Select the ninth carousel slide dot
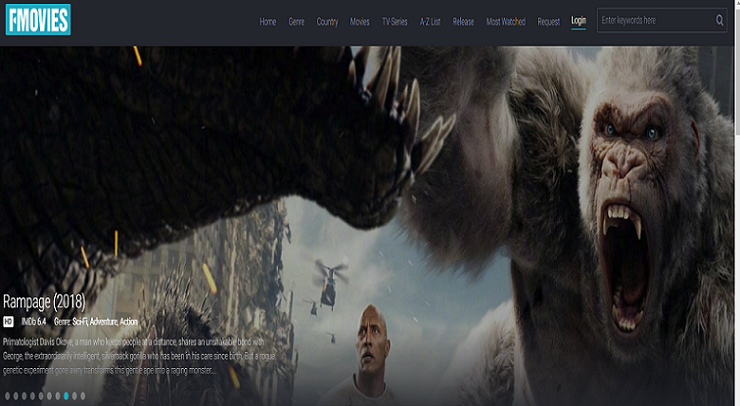Image resolution: width=740 pixels, height=406 pixels. coord(75,396)
